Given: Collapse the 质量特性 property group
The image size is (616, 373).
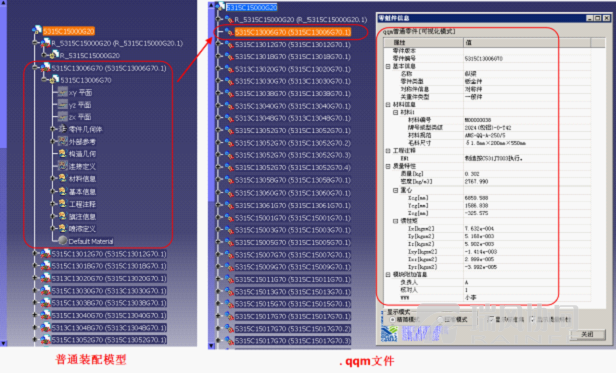Looking at the screenshot, I should coord(388,166).
